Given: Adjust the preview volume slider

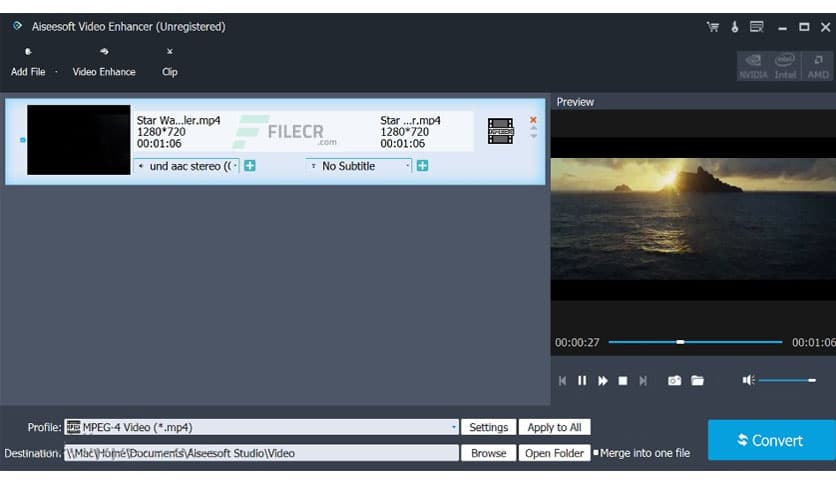Looking at the screenshot, I should coord(787,380).
